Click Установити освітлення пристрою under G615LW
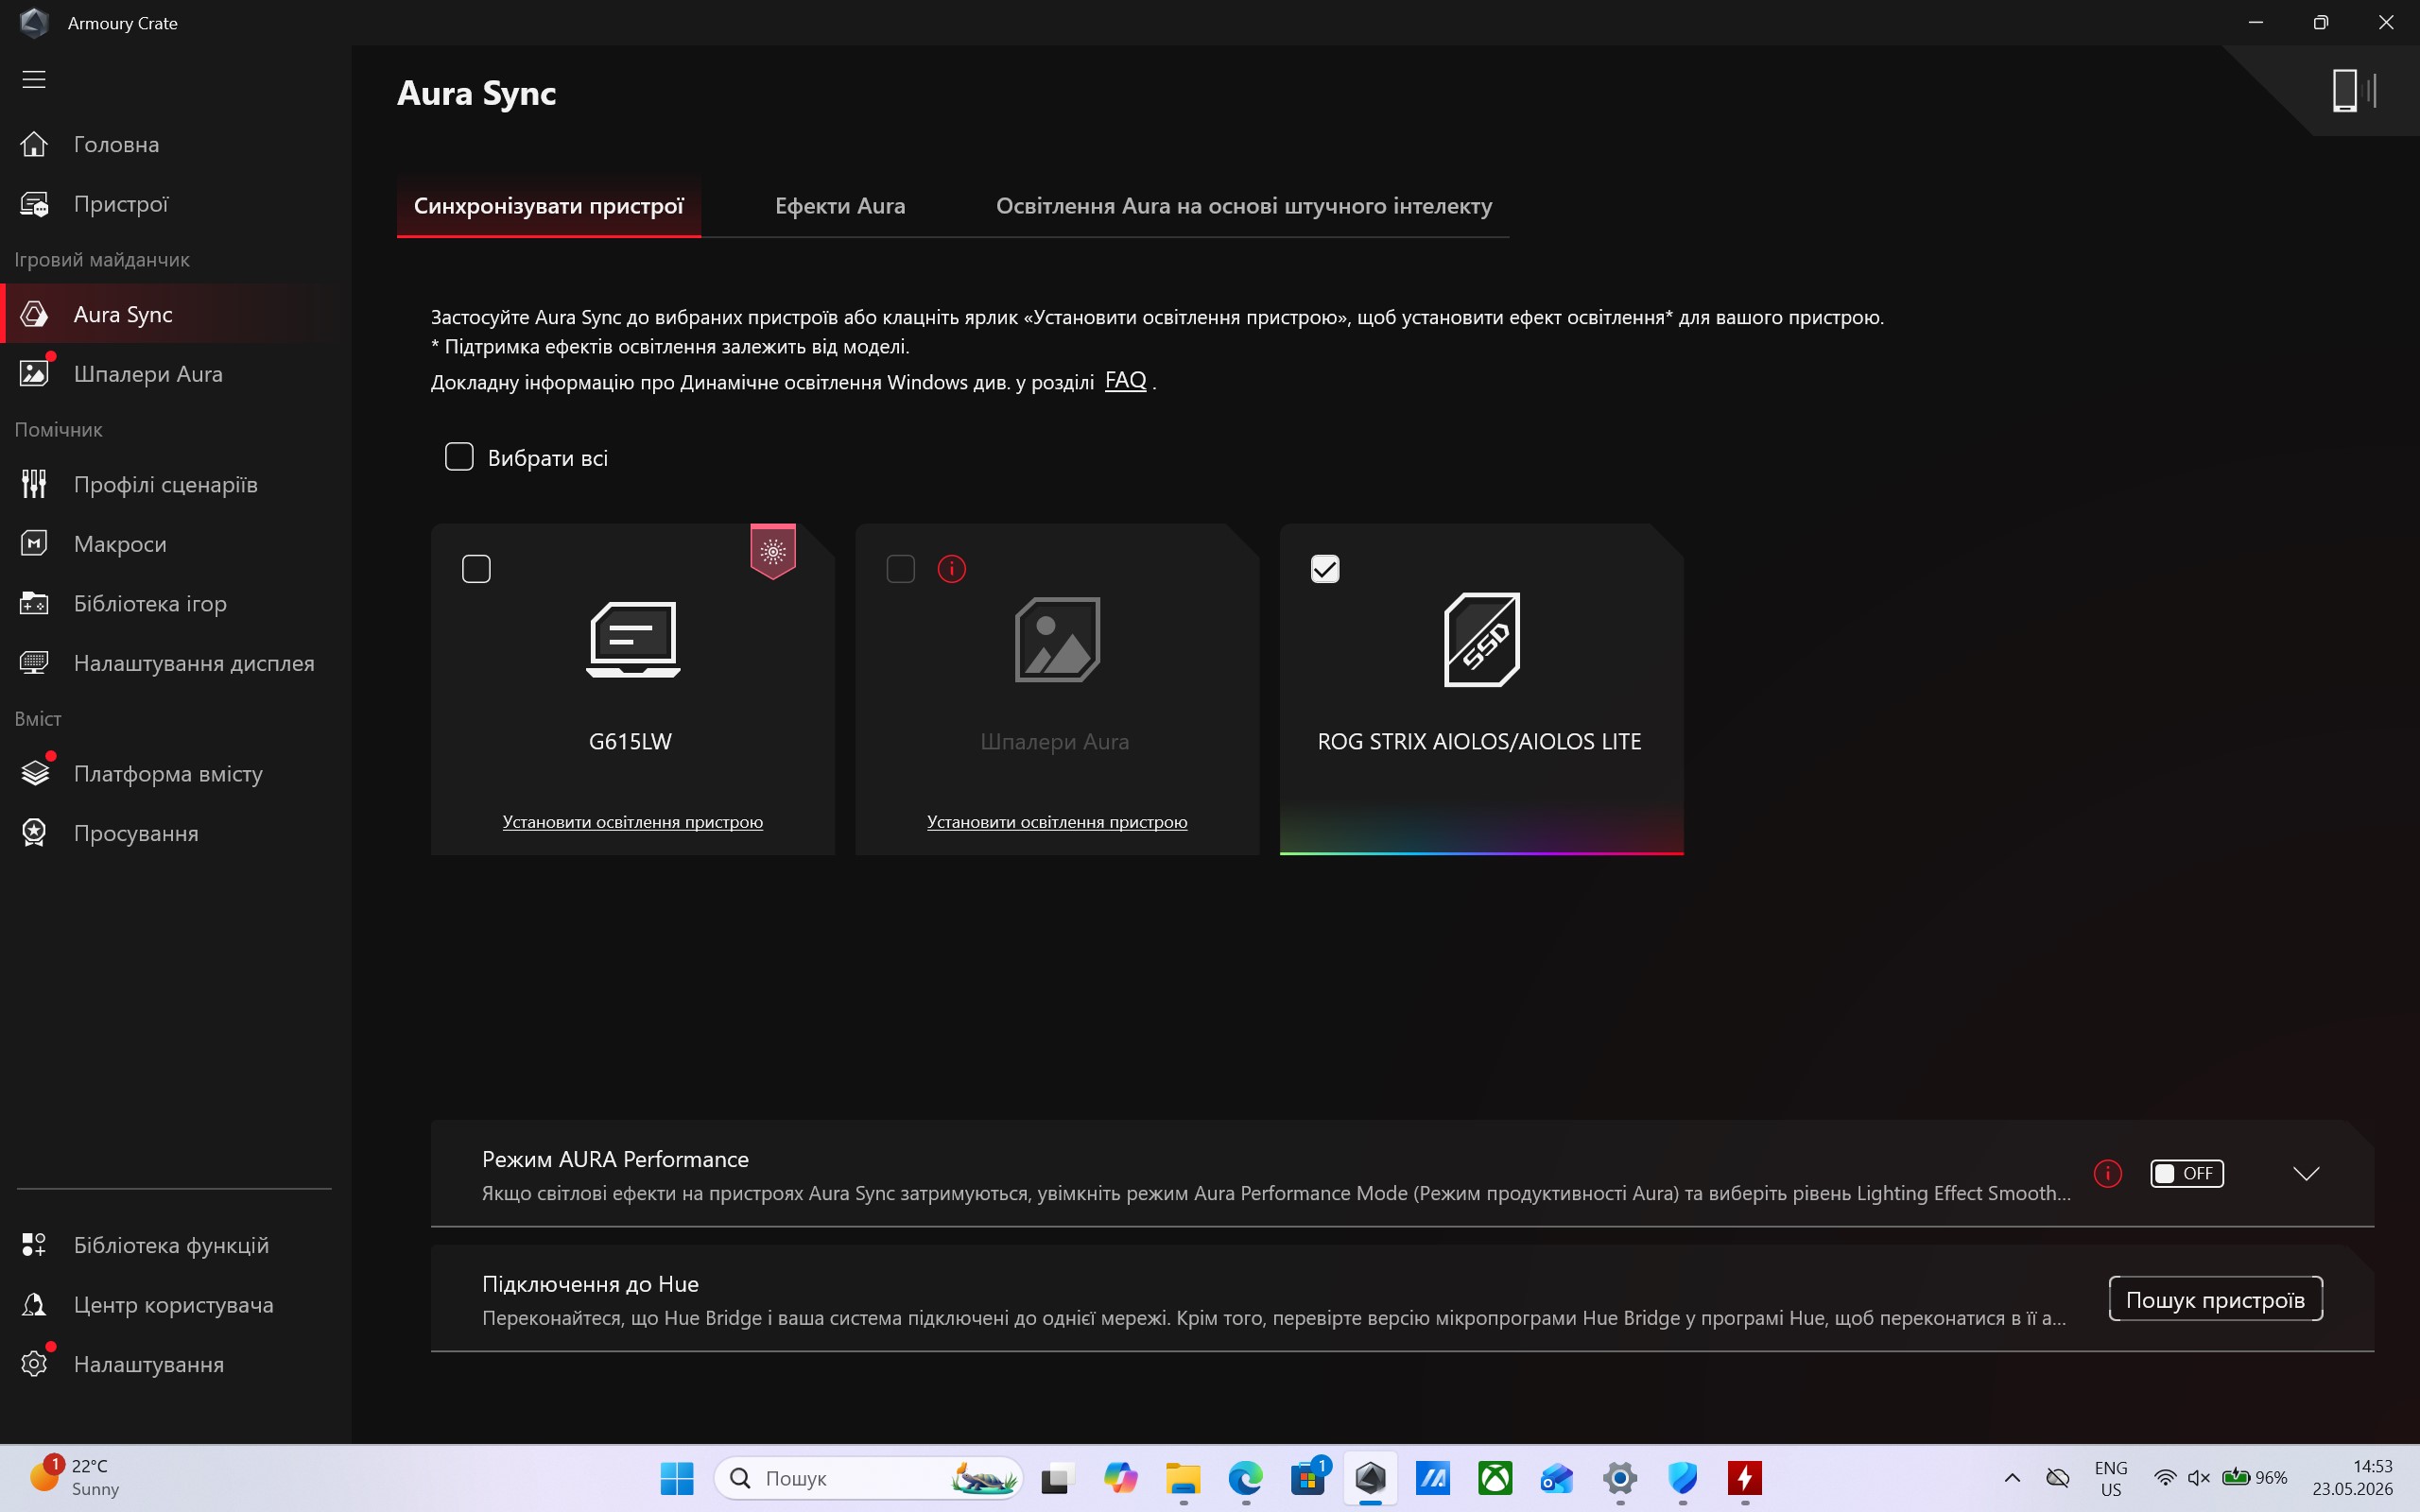This screenshot has height=1512, width=2420. (632, 822)
